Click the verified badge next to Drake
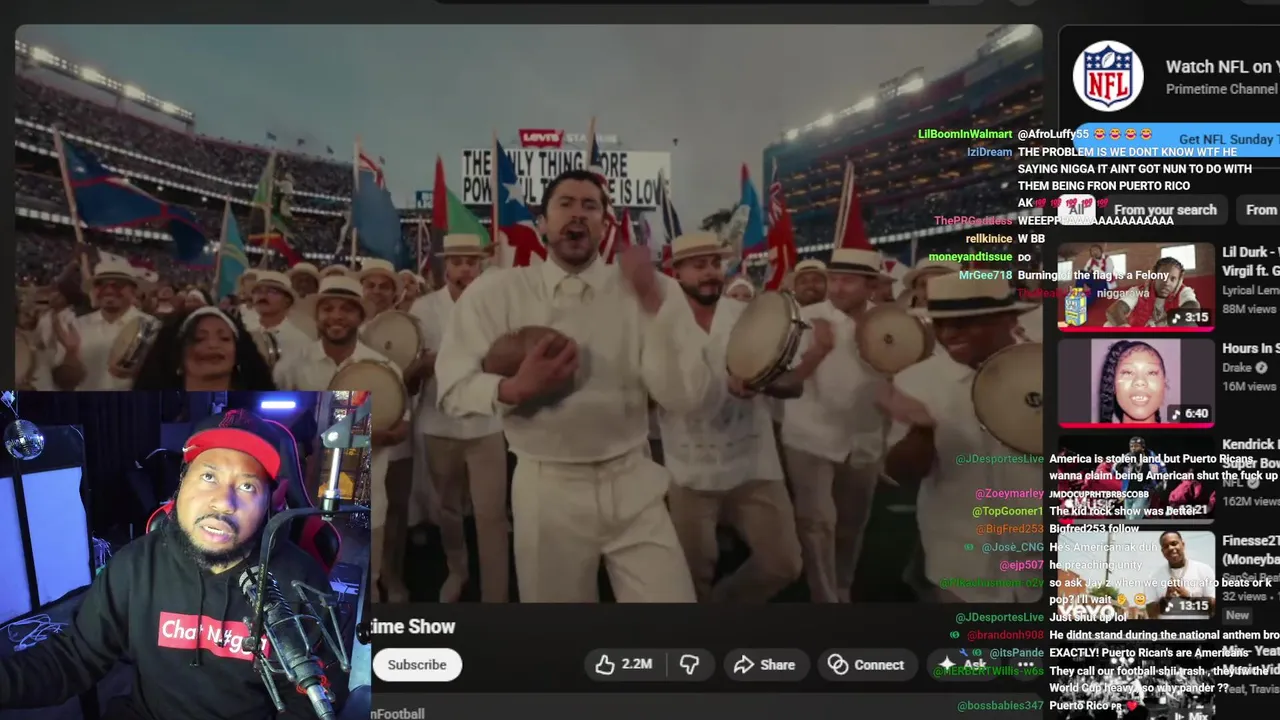The width and height of the screenshot is (1280, 720). 1261,368
